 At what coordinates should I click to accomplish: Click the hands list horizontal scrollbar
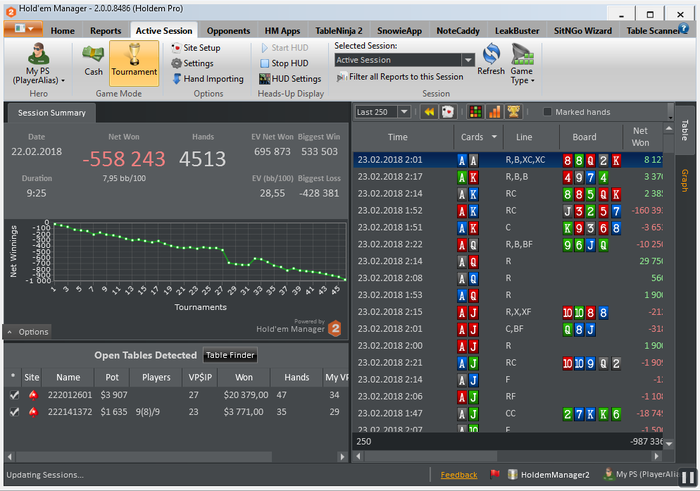431,456
